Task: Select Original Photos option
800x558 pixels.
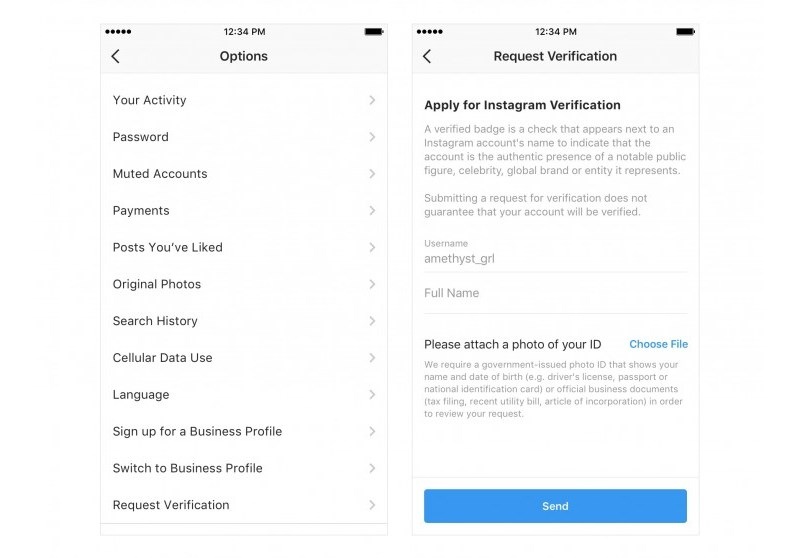Action: click(157, 285)
